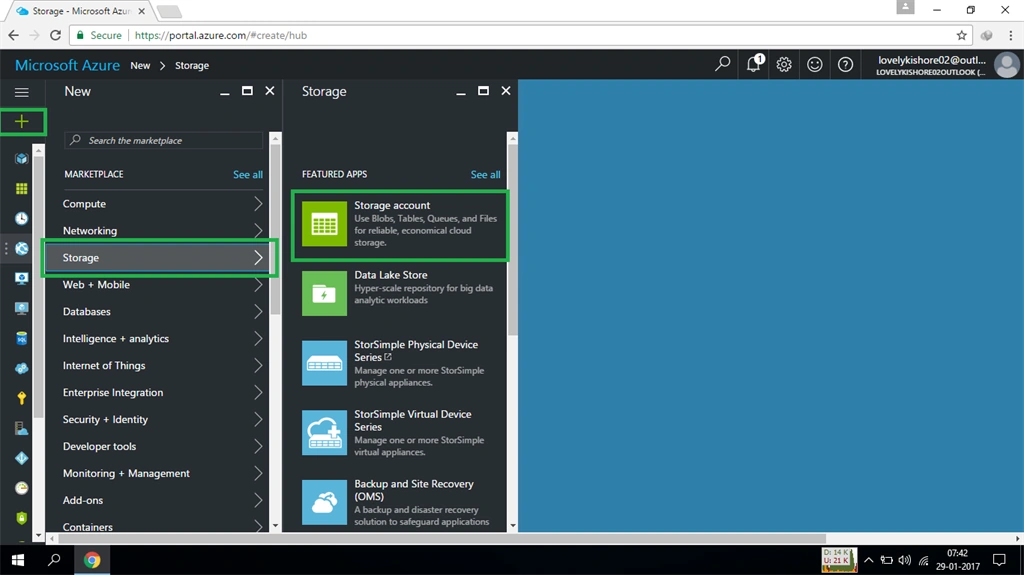
Task: Open the help question mark icon
Action: pyautogui.click(x=845, y=65)
